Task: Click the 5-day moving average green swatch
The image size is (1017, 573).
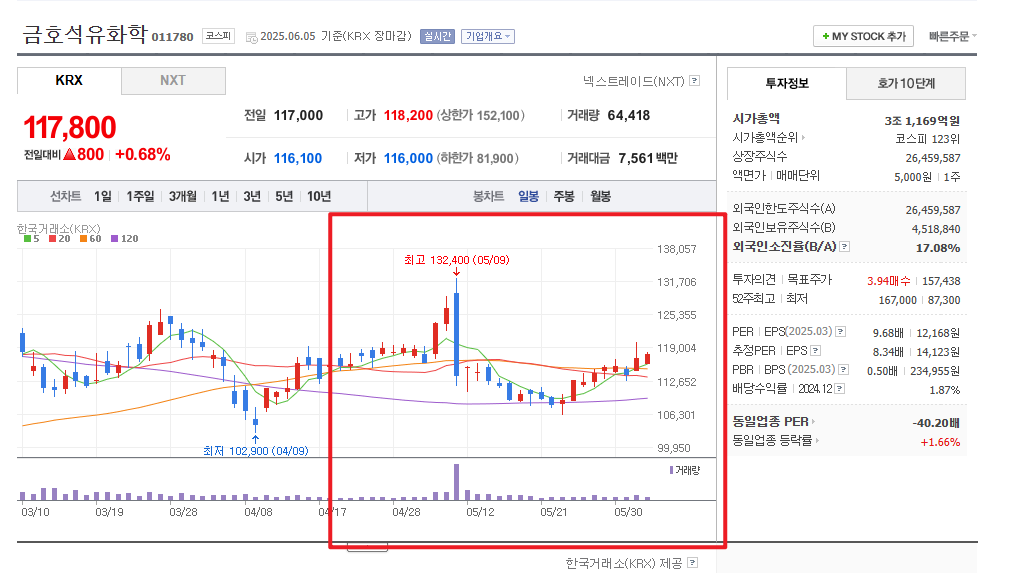Action: (27, 239)
